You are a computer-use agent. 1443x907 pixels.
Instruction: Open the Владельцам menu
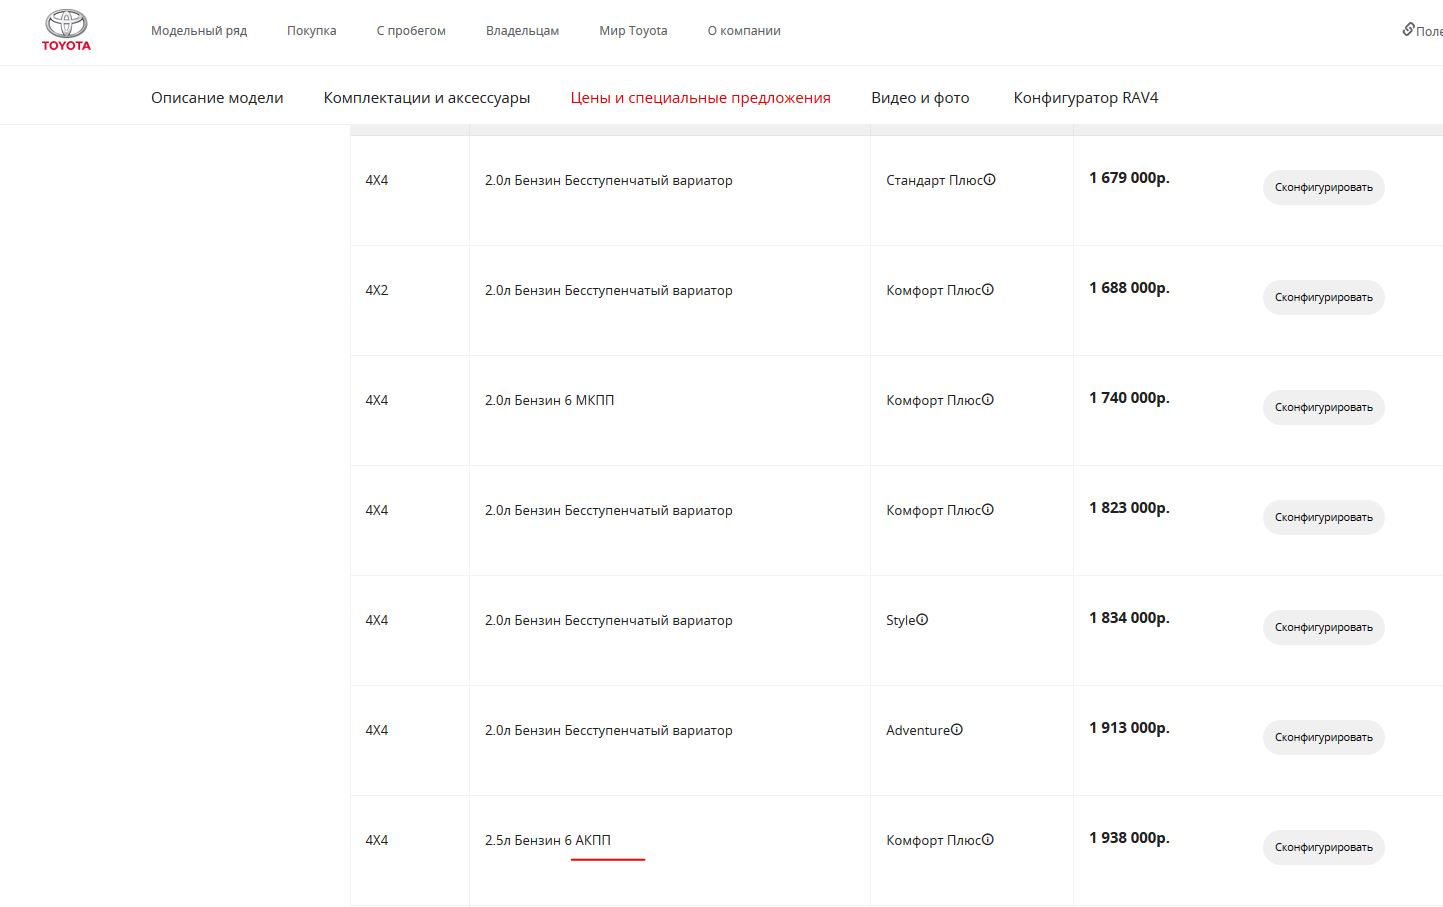[x=522, y=31]
